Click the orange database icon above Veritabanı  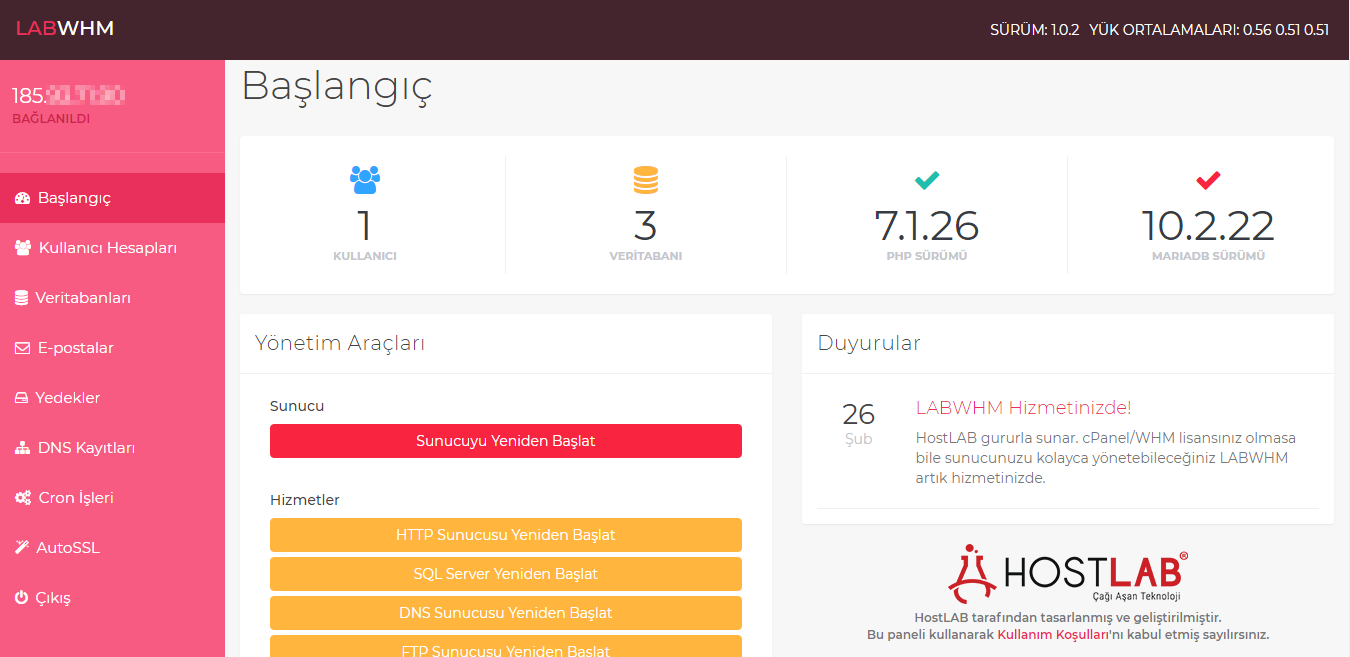[646, 180]
